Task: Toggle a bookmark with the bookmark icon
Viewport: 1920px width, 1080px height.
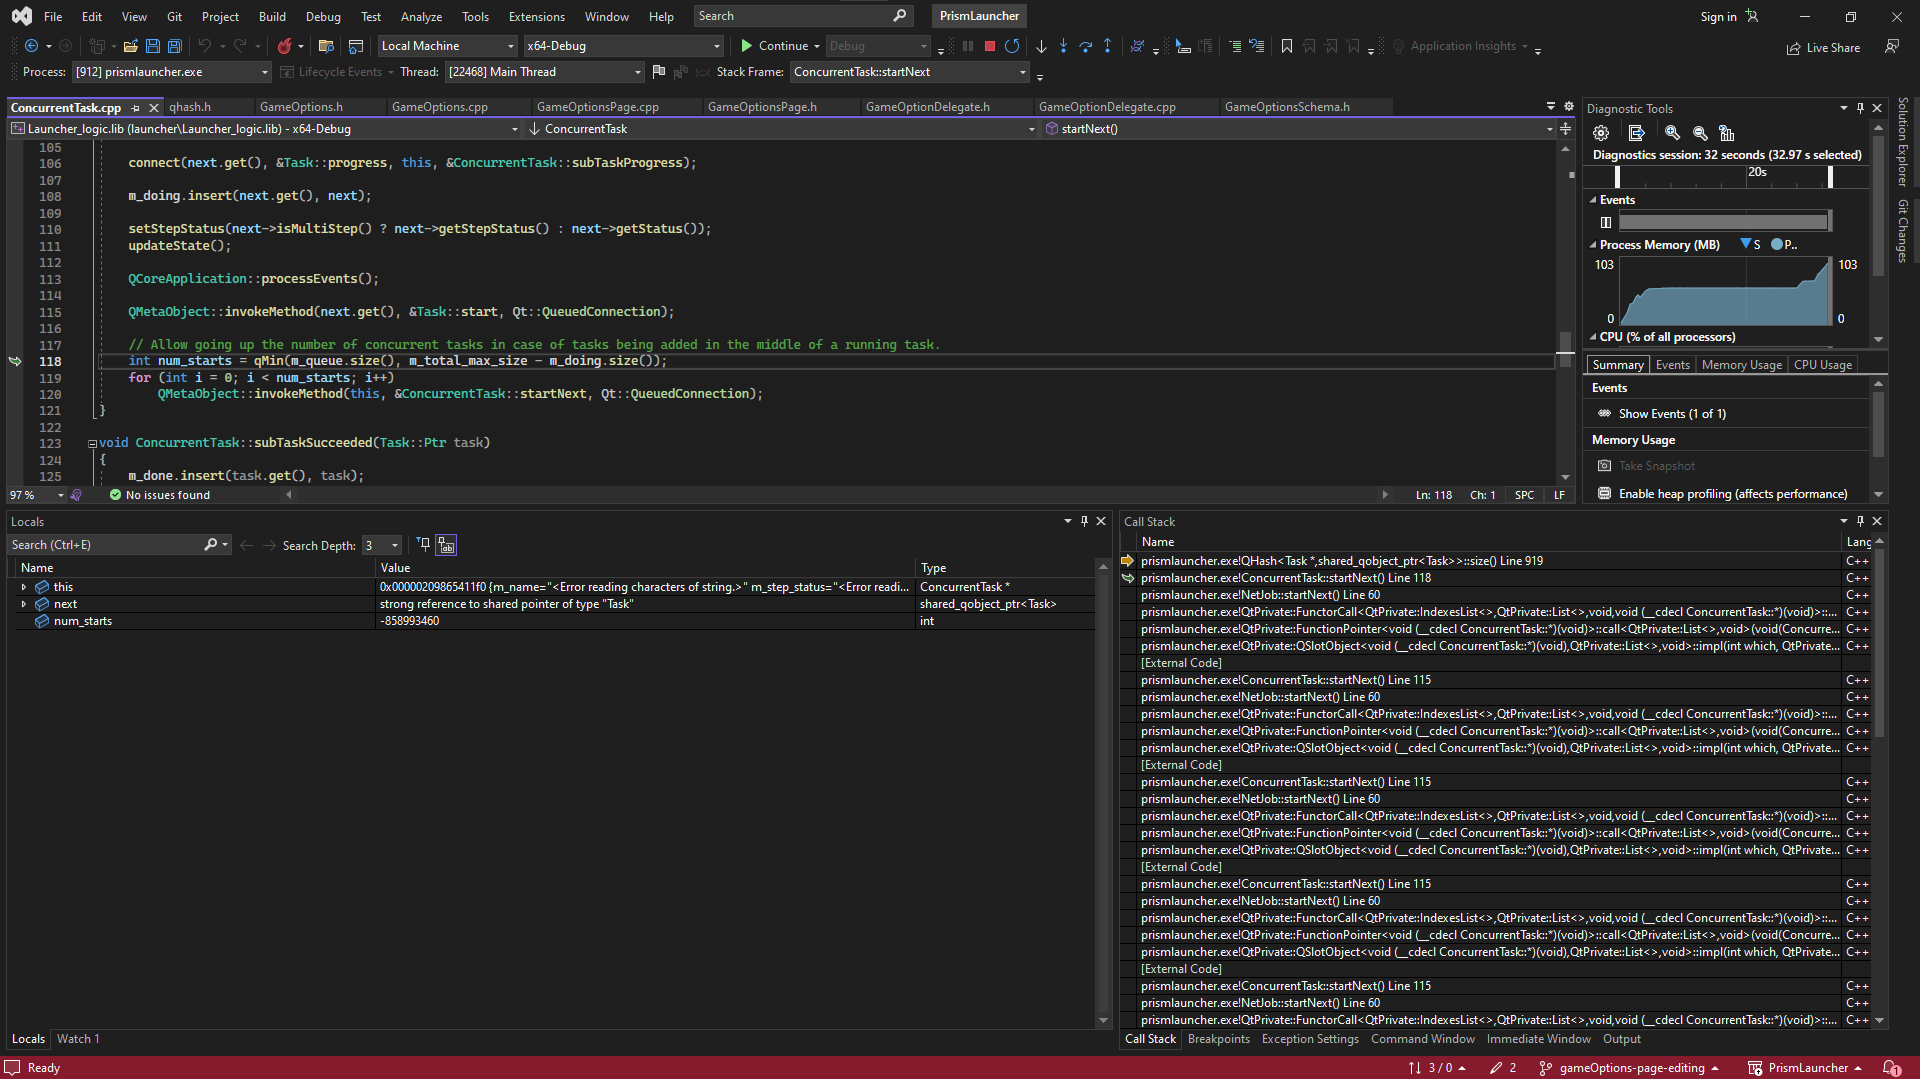Action: pyautogui.click(x=1287, y=46)
